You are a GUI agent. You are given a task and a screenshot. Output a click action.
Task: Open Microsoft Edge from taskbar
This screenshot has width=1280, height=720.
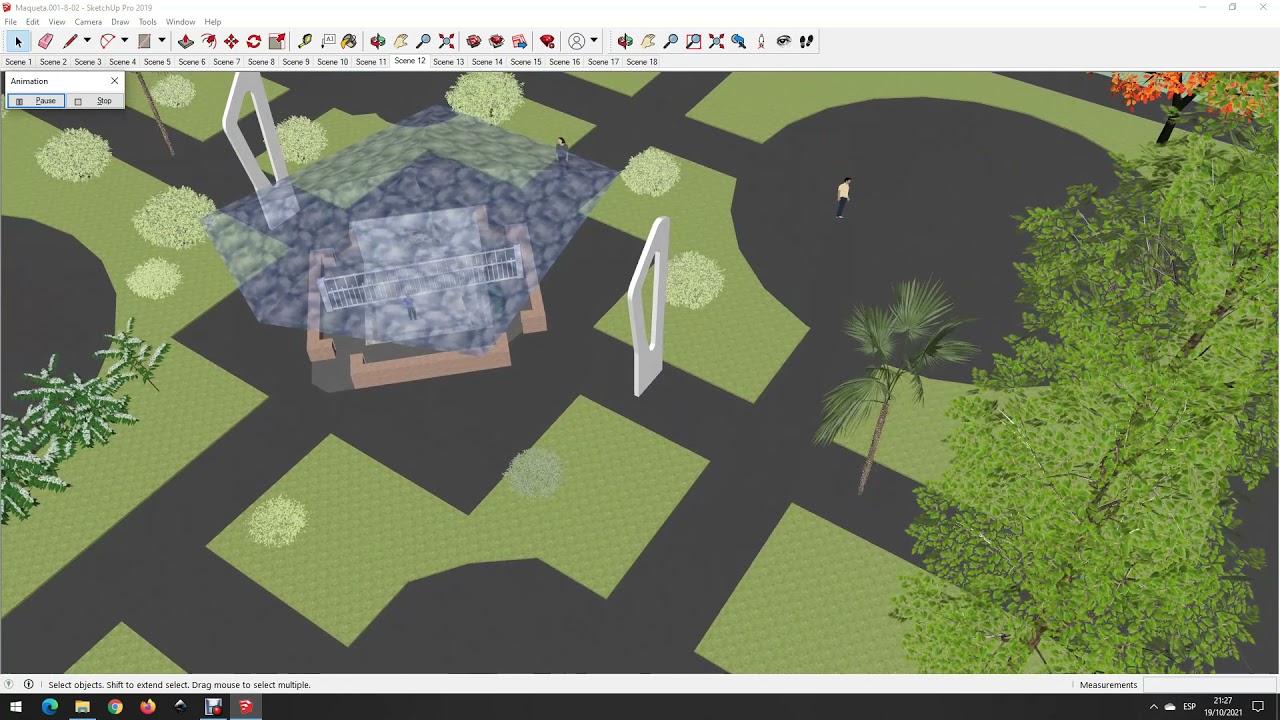50,707
